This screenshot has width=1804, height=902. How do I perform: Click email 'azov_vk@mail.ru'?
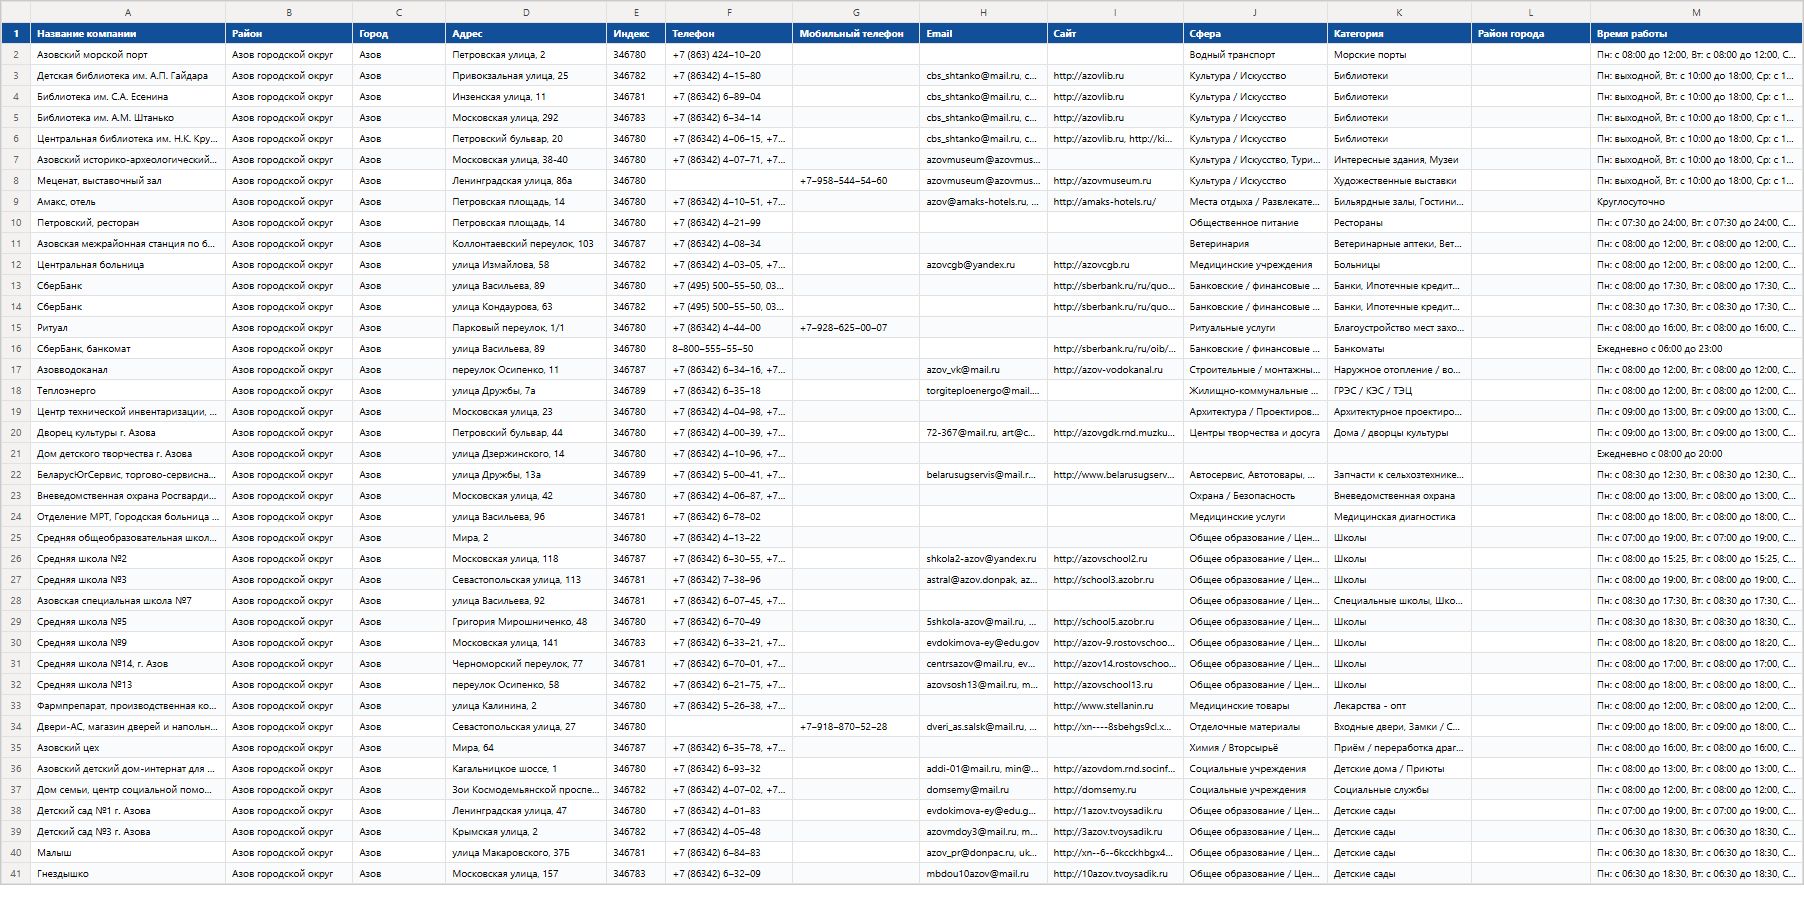pos(983,370)
